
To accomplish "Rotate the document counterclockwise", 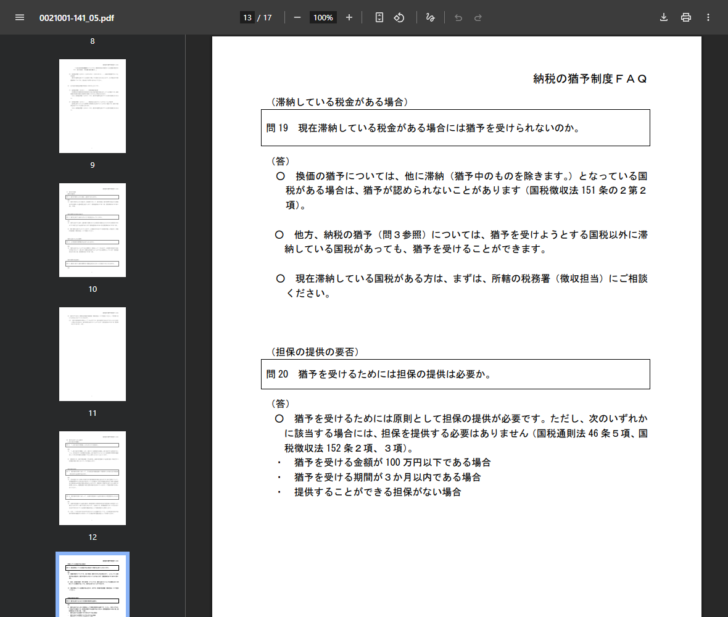I will (399, 18).
